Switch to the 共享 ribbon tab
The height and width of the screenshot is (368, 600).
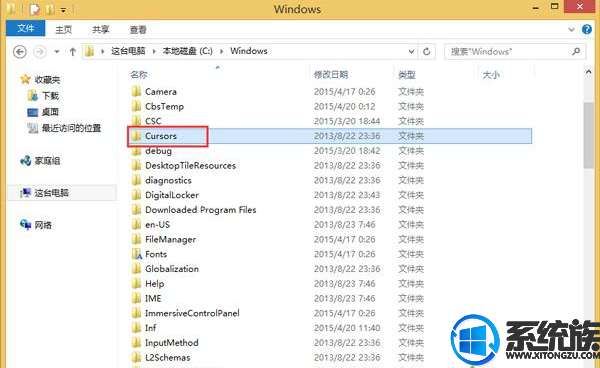tap(101, 29)
